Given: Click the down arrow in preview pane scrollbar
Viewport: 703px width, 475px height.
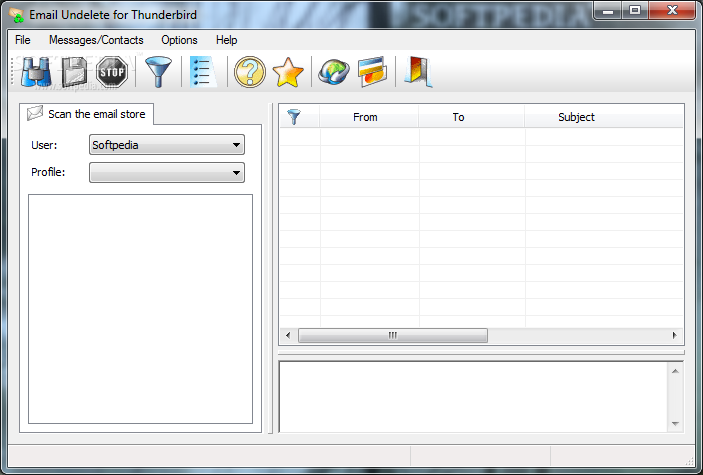Looking at the screenshot, I should (x=675, y=423).
